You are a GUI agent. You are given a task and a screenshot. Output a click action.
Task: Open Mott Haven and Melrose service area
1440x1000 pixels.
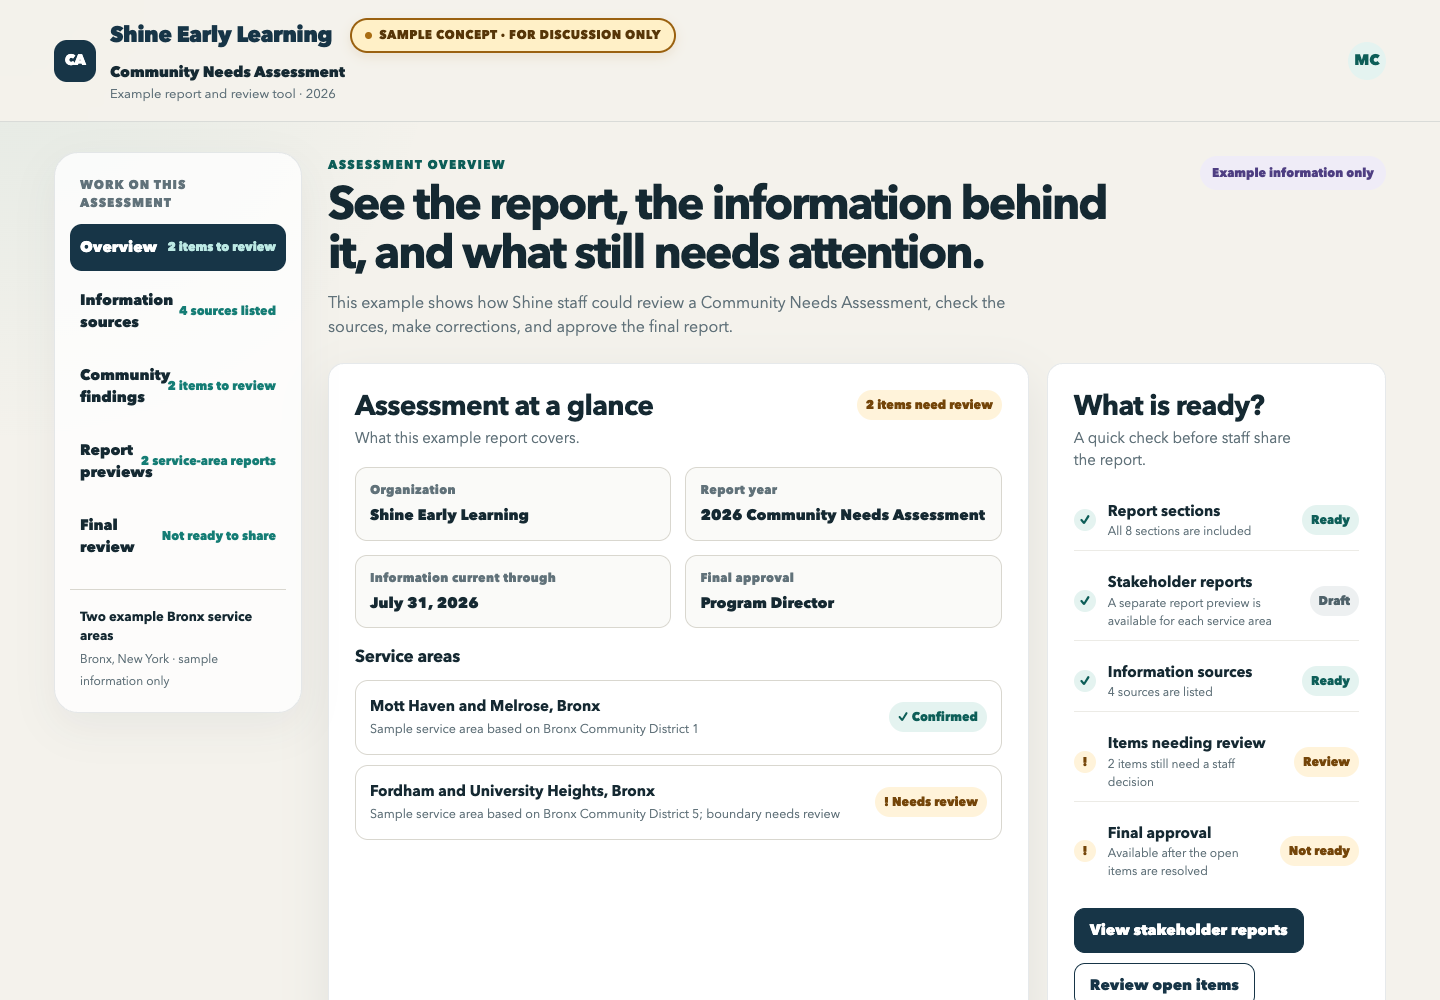point(678,717)
